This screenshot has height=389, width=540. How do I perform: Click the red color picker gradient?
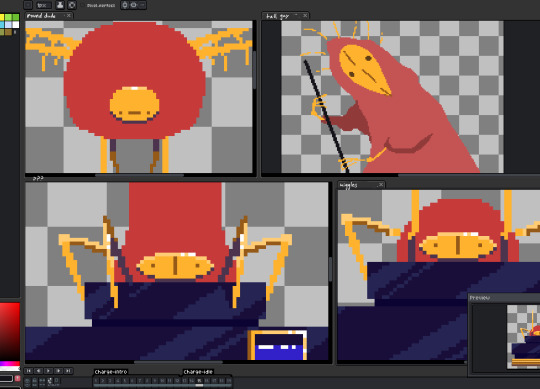(x=10, y=331)
